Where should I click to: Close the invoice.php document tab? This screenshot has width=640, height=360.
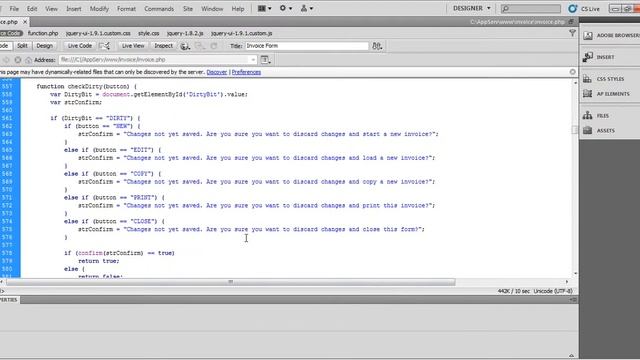click(25, 22)
